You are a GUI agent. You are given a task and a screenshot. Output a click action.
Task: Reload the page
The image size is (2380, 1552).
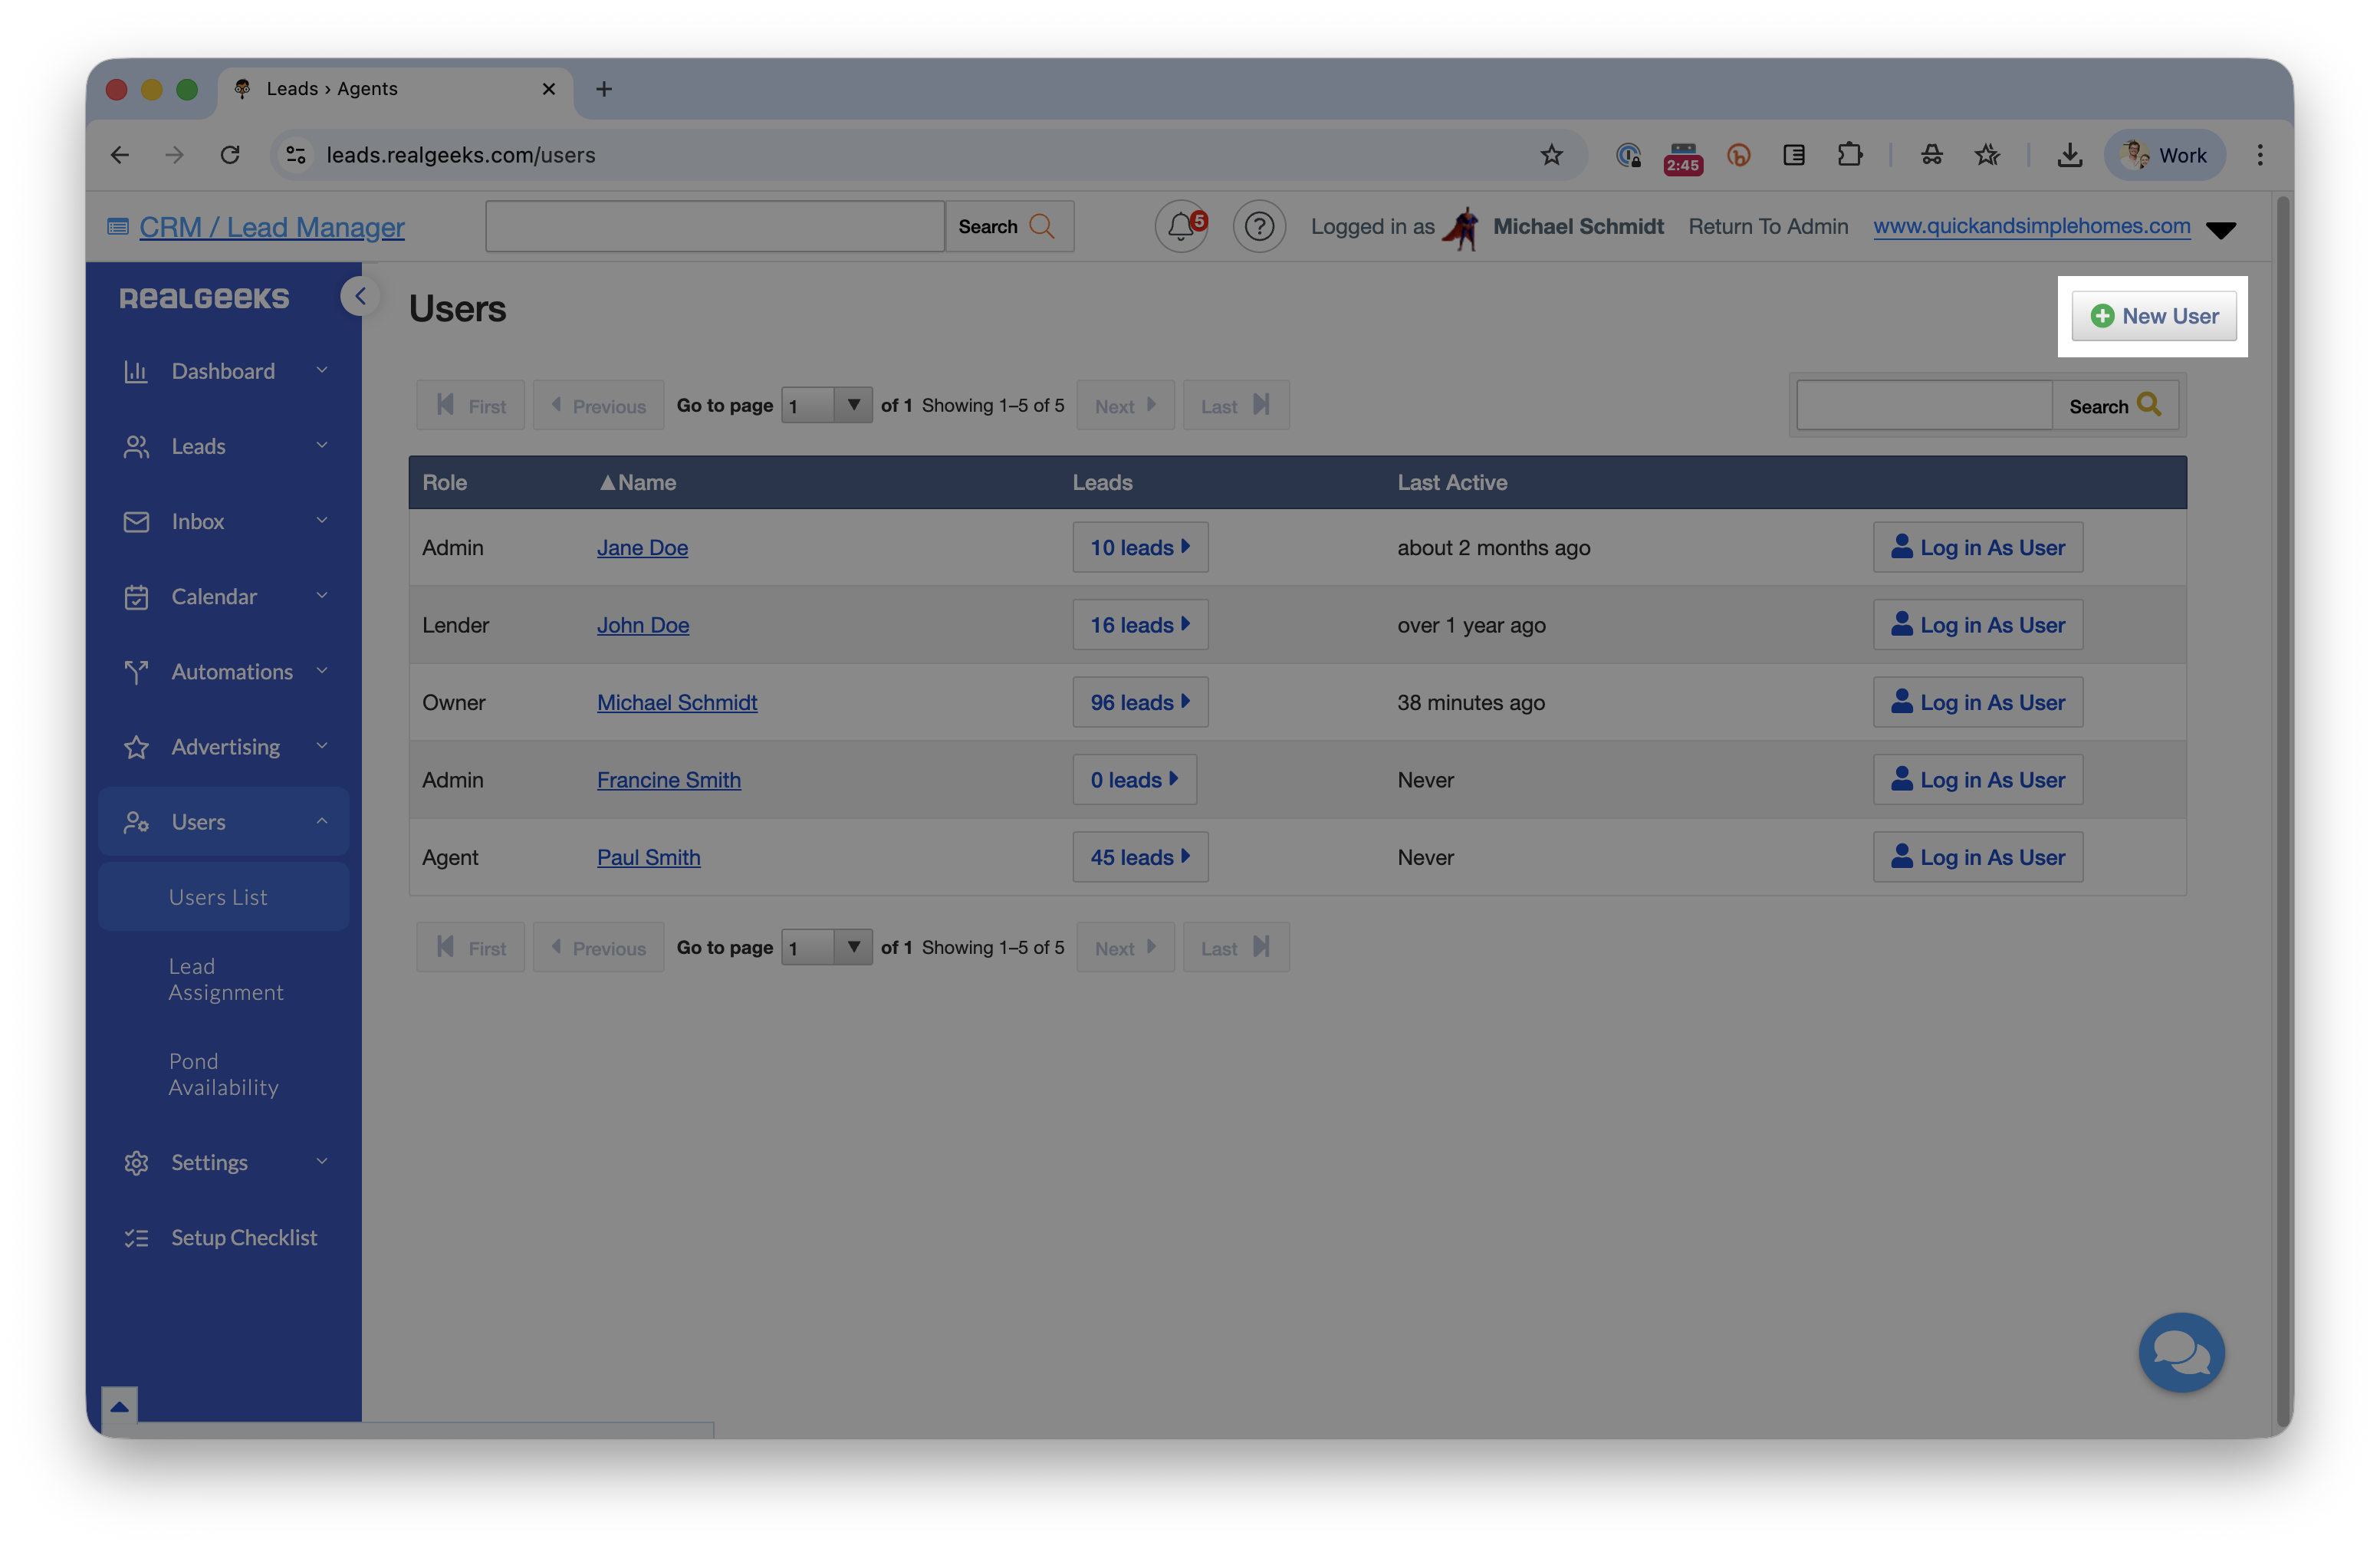(230, 155)
